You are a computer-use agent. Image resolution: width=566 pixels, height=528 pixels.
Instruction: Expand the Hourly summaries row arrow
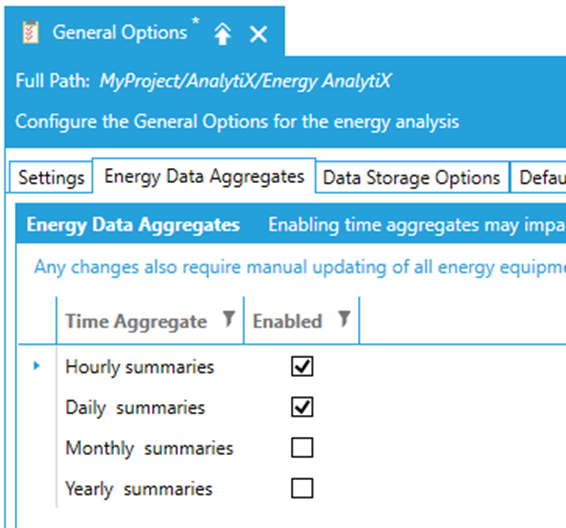tap(36, 366)
